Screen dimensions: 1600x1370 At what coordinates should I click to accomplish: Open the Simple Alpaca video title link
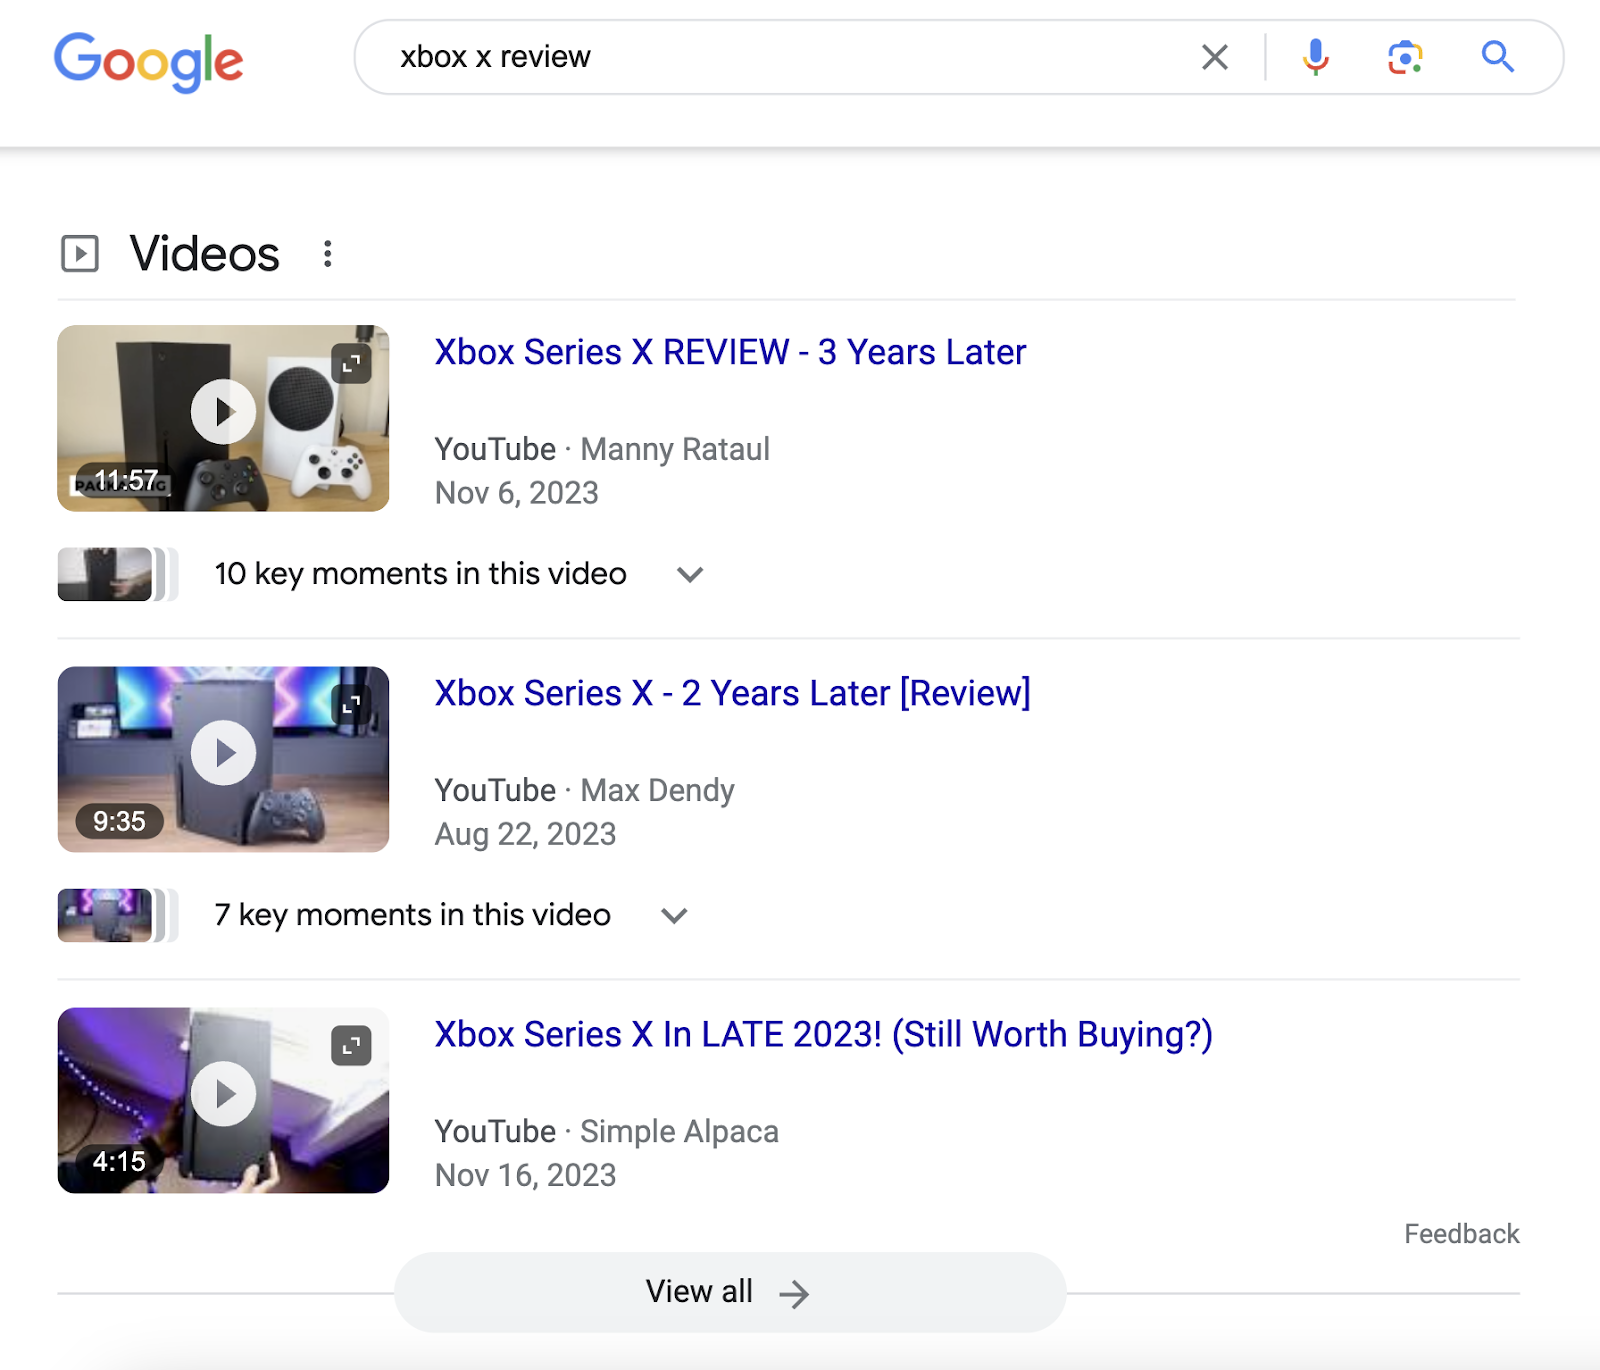tap(822, 1035)
